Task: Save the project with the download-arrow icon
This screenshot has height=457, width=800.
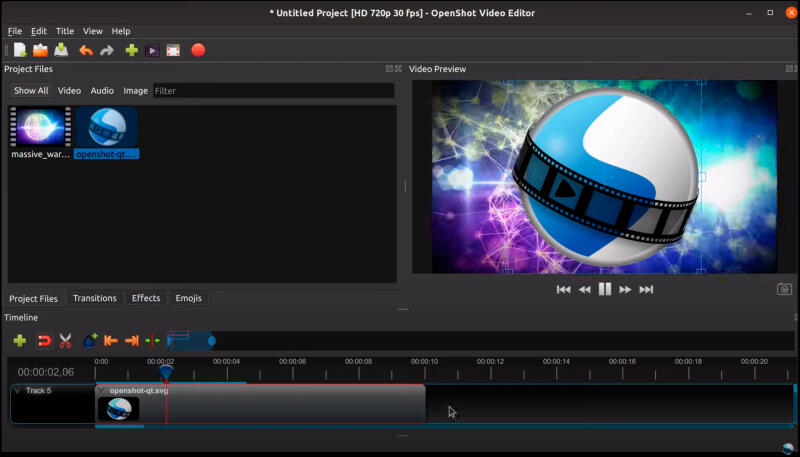Action: pyautogui.click(x=61, y=50)
